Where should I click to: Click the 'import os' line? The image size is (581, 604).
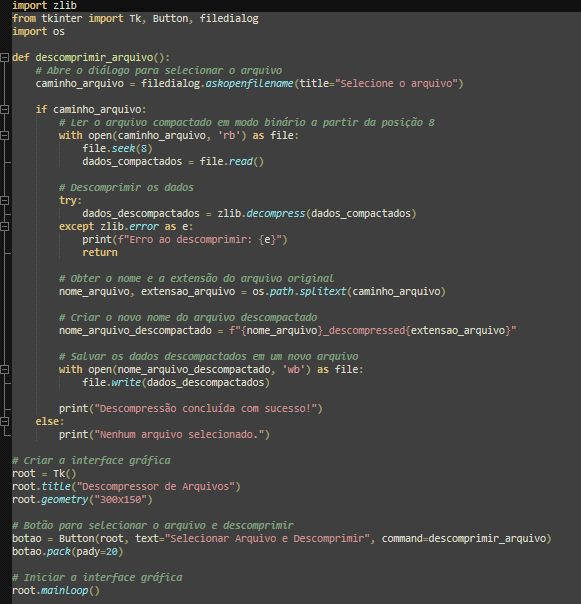[x=38, y=32]
